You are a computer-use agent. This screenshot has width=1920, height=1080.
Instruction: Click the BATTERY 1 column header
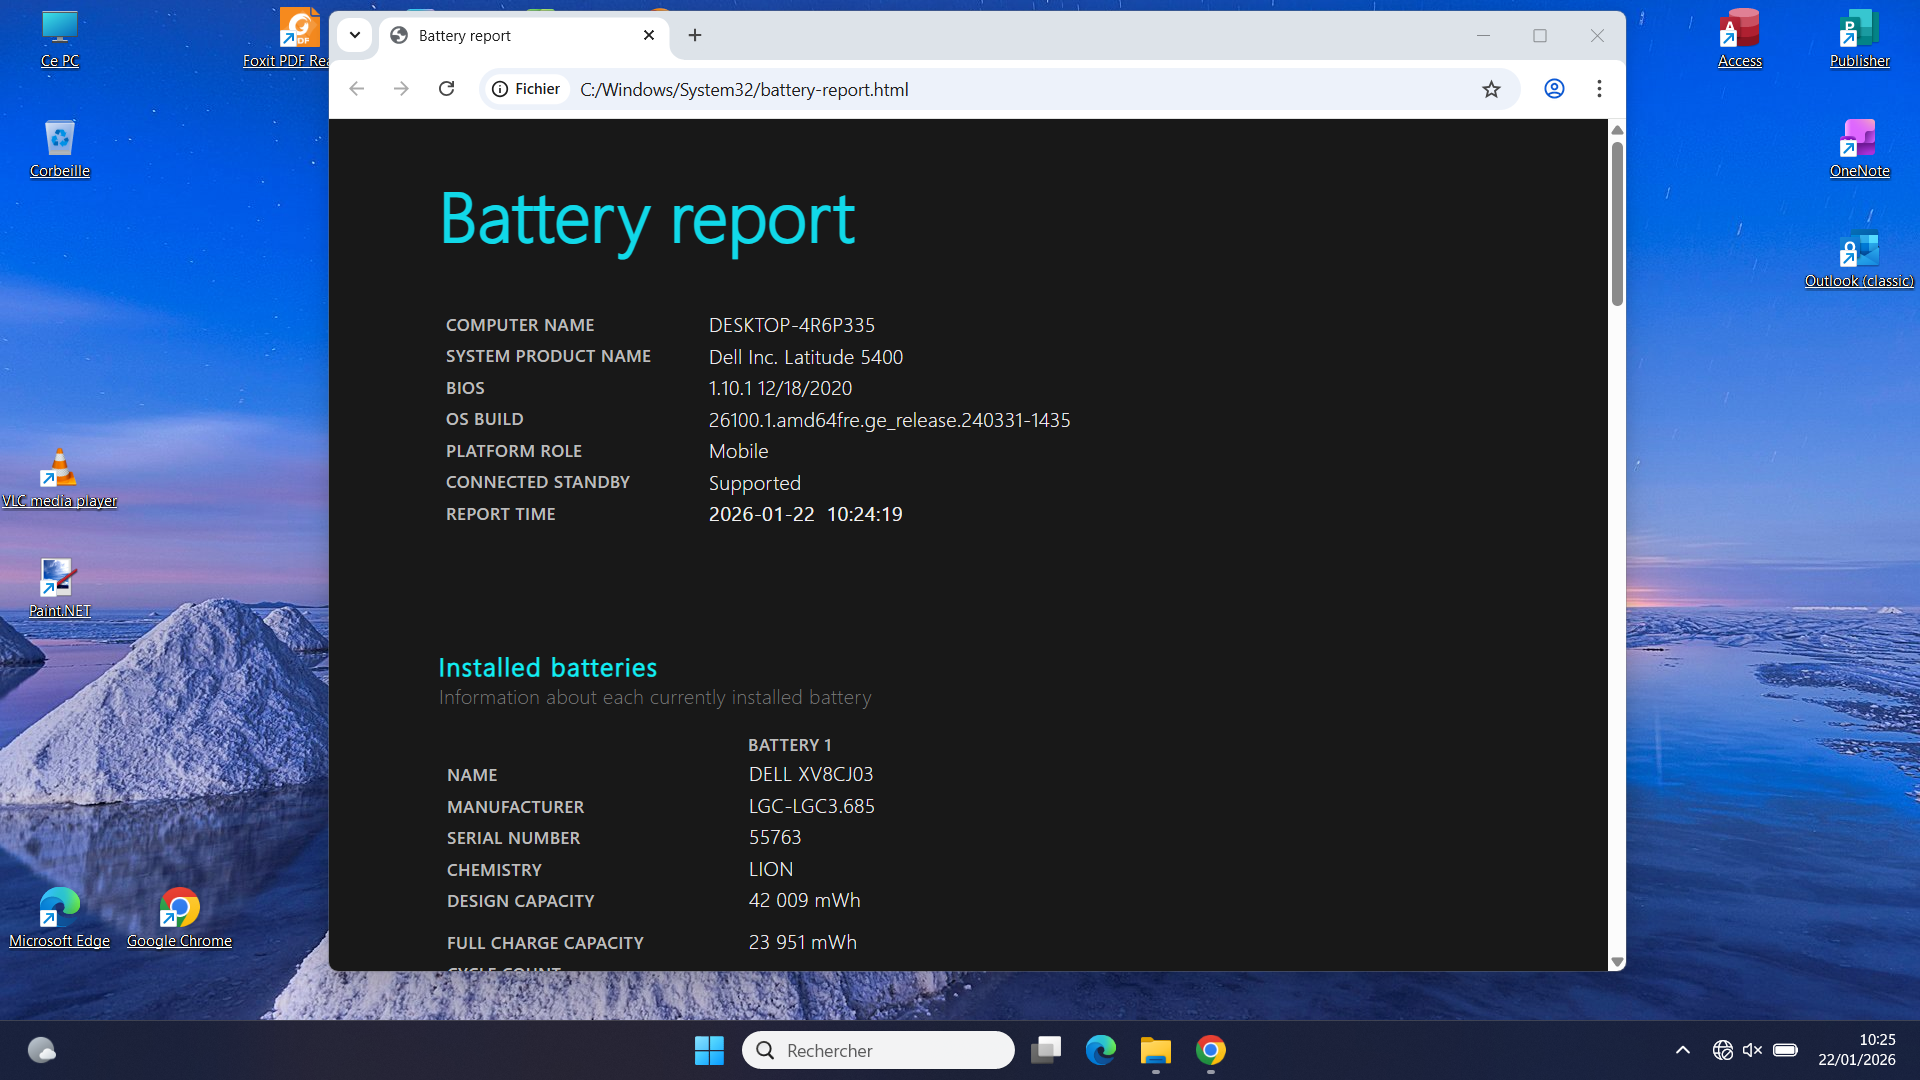click(x=790, y=745)
